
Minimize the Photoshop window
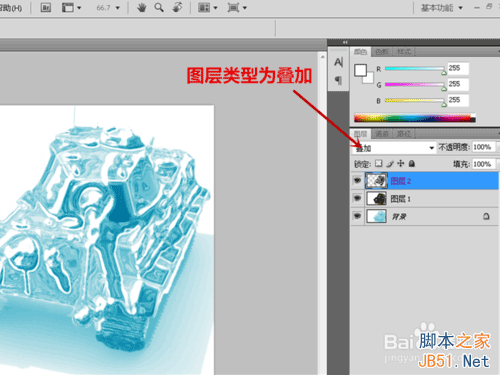(x=477, y=7)
